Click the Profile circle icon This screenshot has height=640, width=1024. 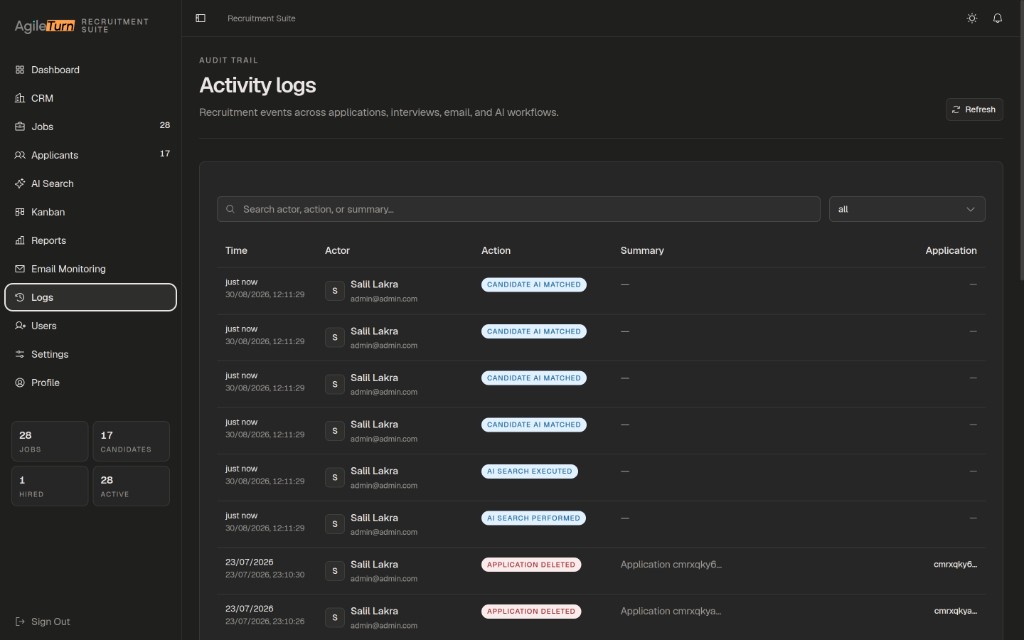(x=20, y=383)
